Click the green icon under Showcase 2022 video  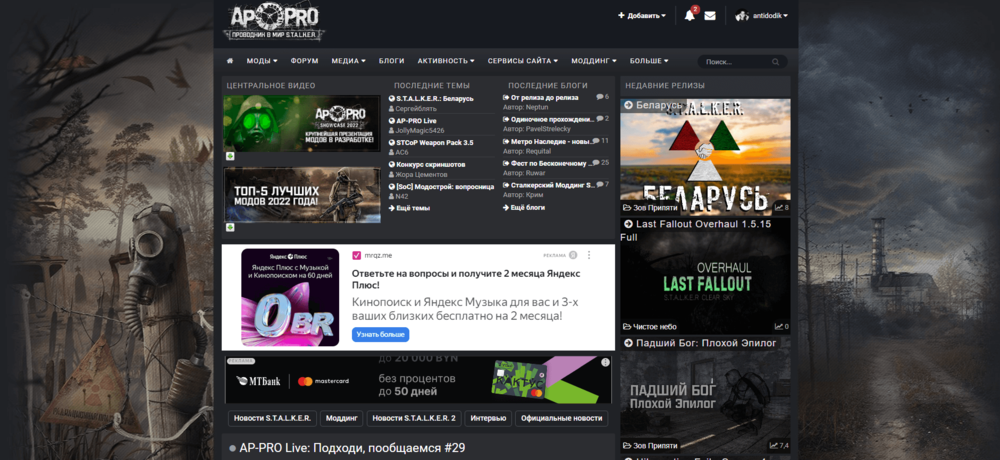[230, 156]
